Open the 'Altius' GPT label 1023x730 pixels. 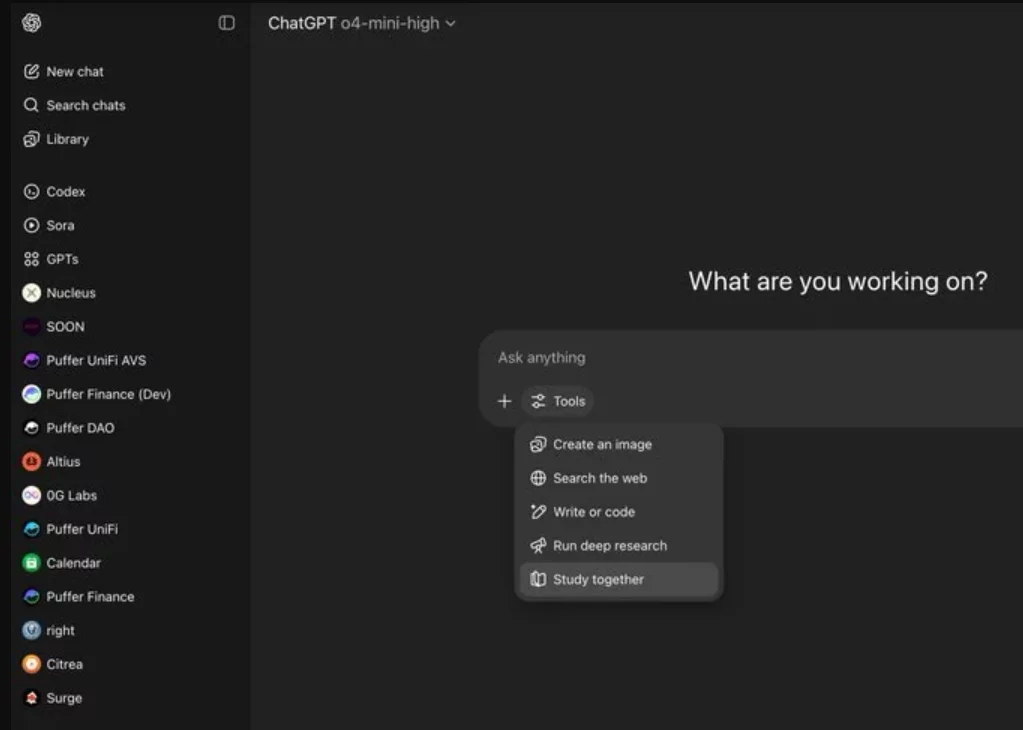tap(63, 462)
